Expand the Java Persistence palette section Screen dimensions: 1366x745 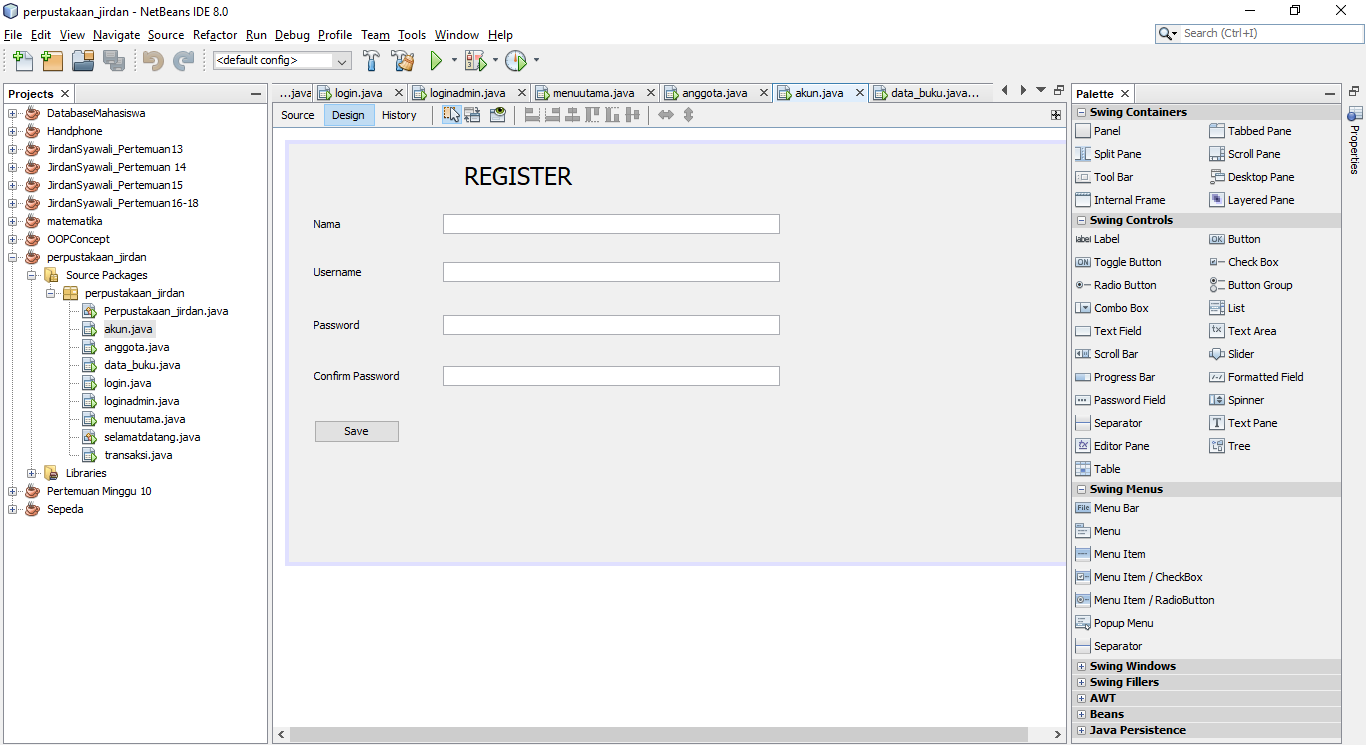[x=1081, y=730]
